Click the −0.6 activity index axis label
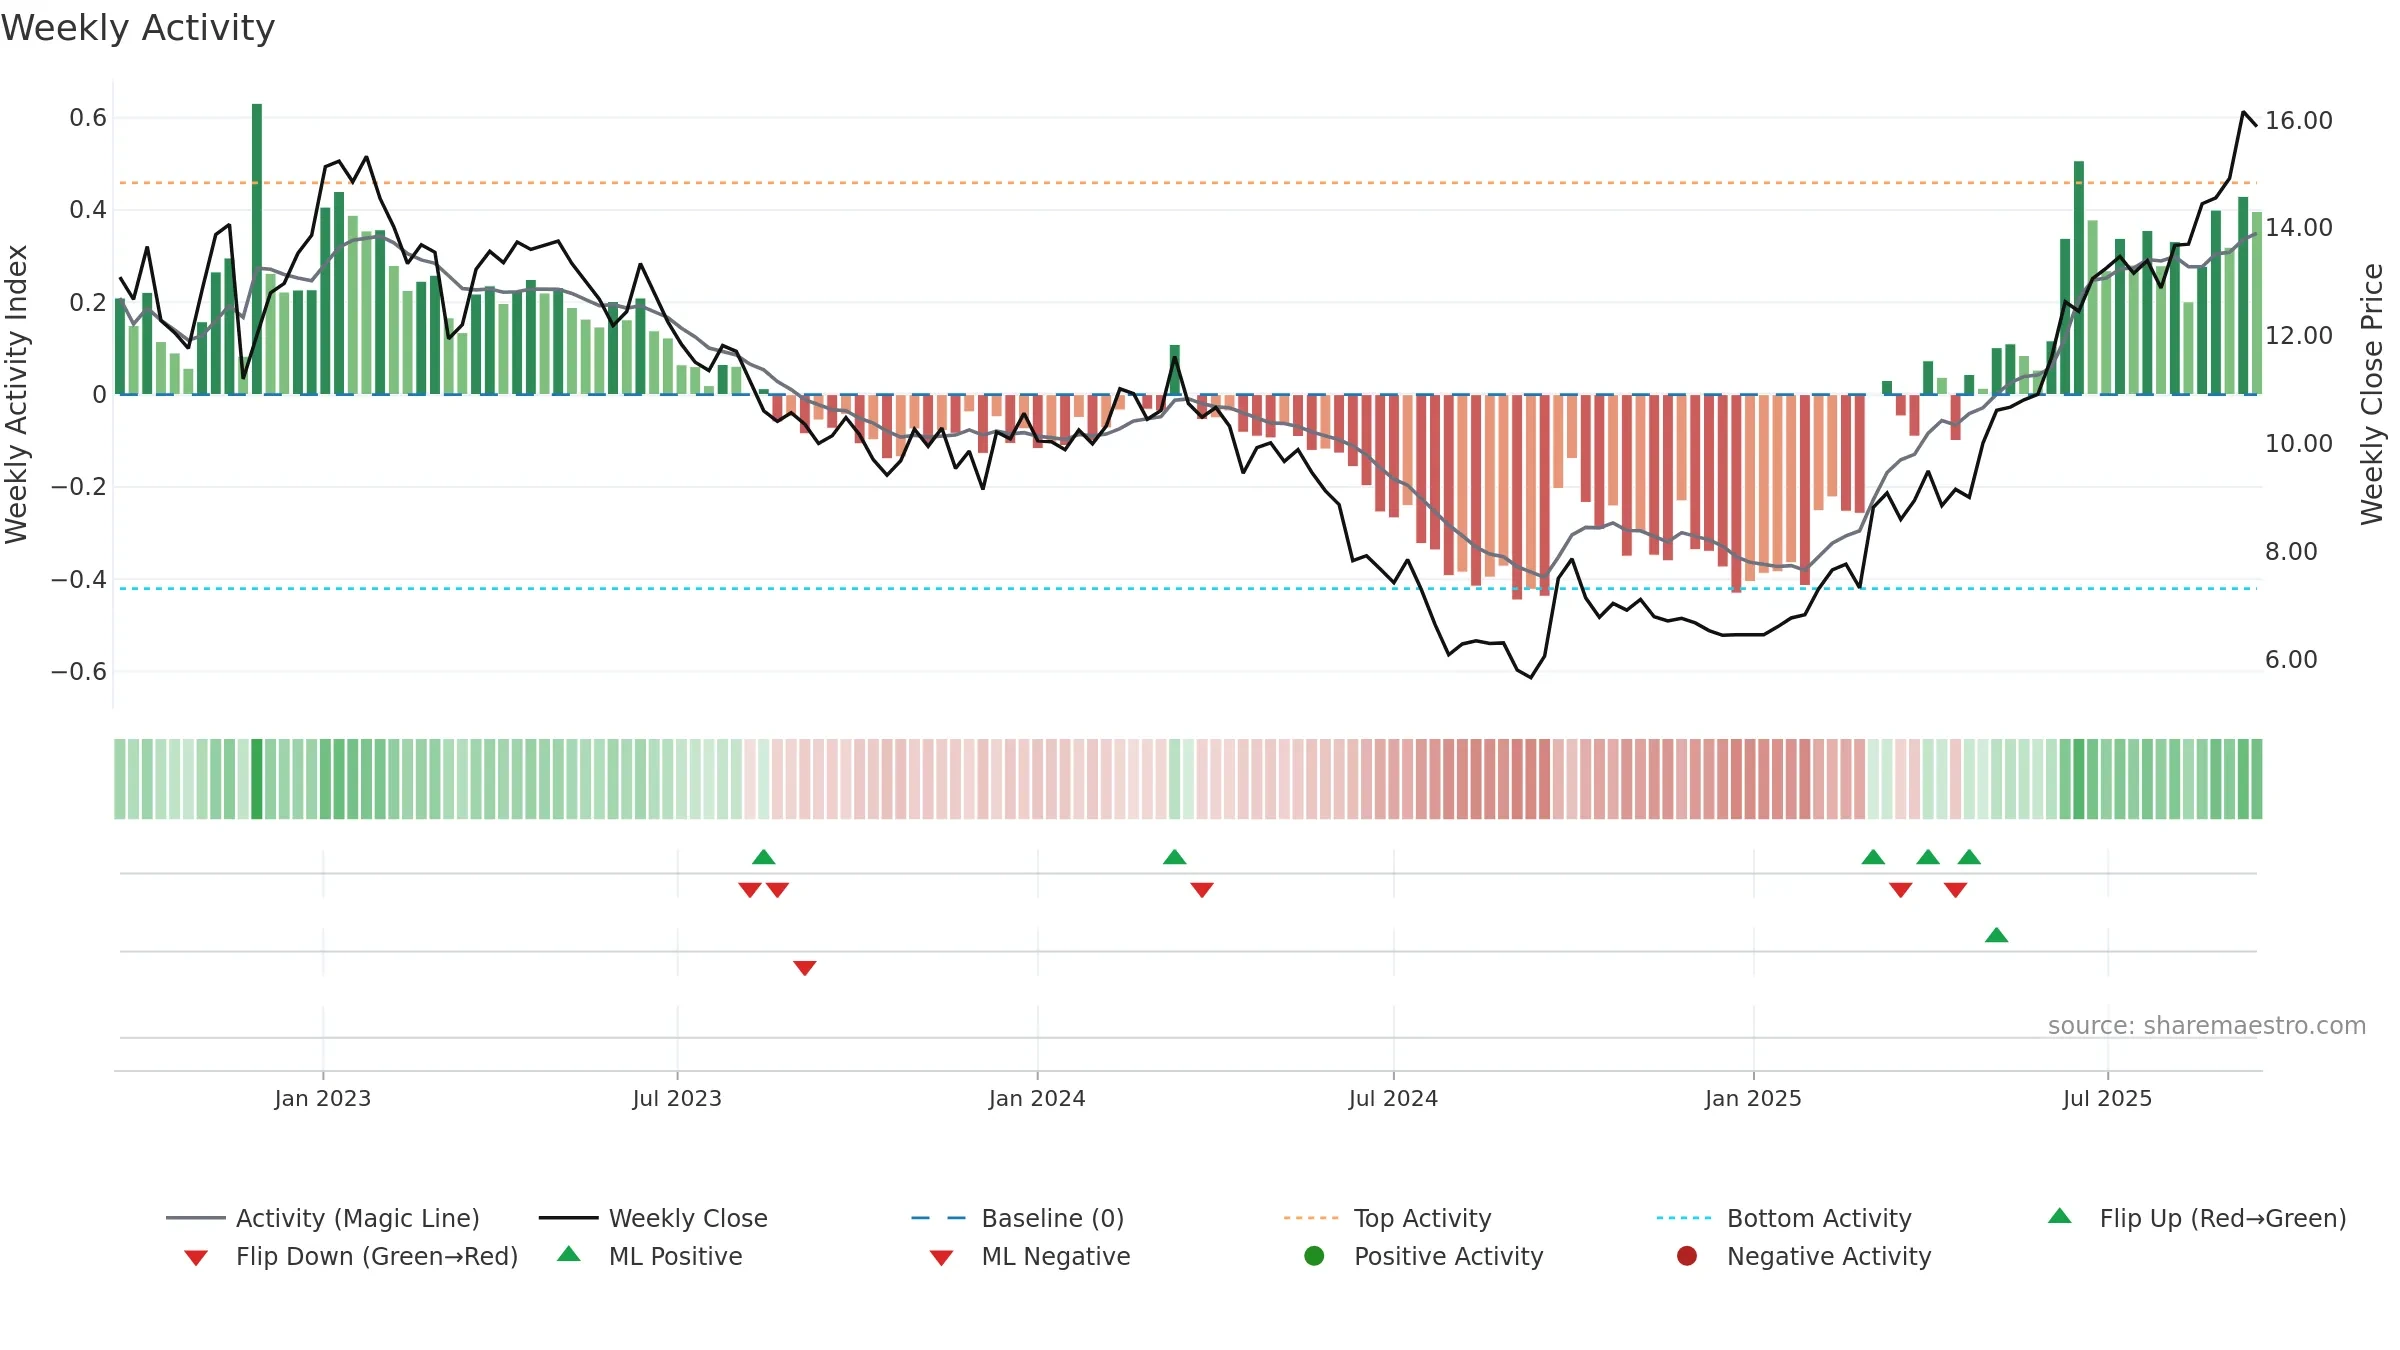The height and width of the screenshot is (1350, 2400). coord(79,671)
